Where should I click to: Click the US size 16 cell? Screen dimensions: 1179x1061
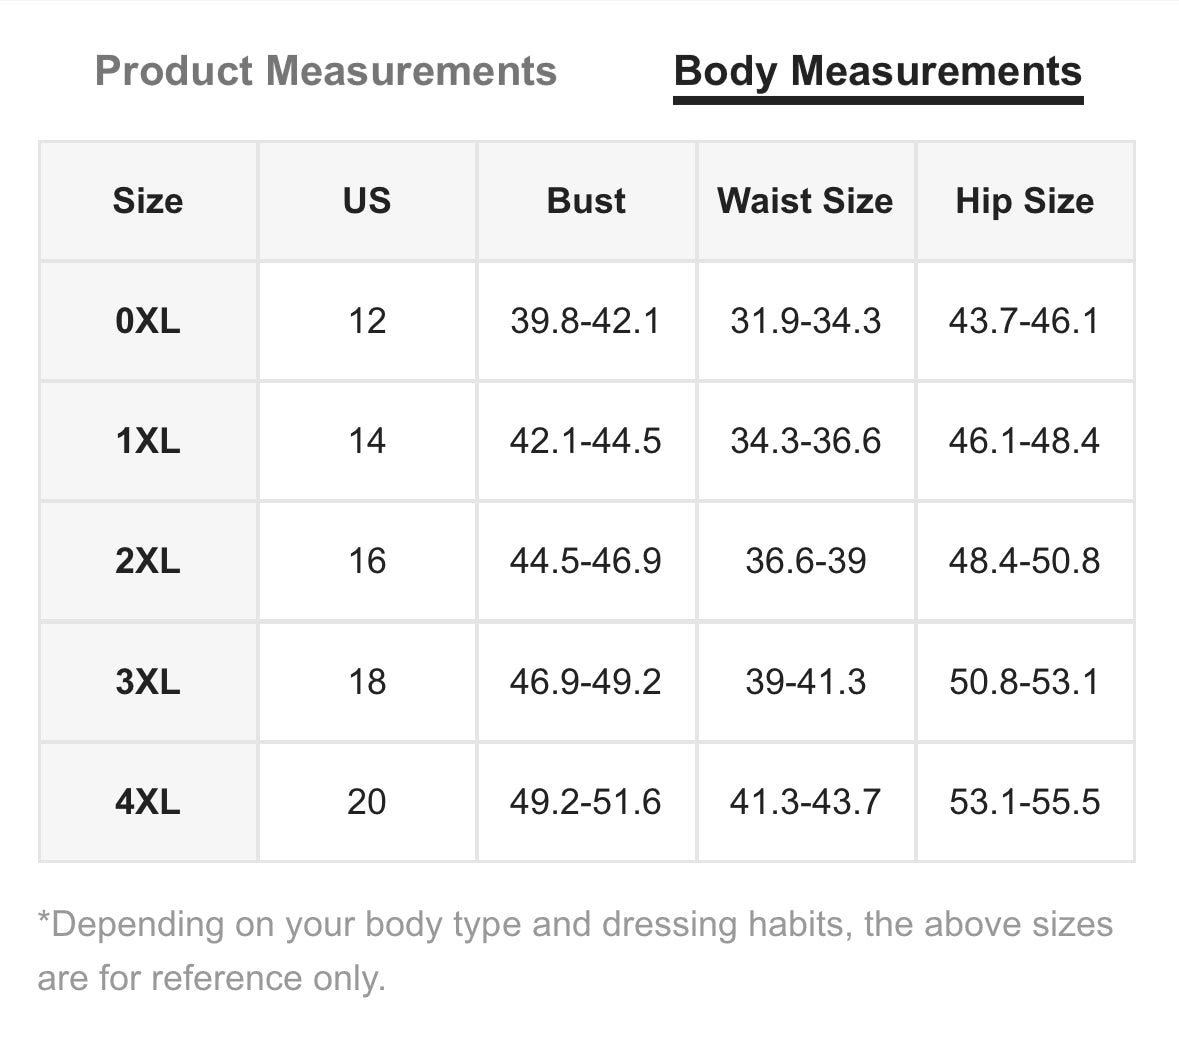click(x=367, y=561)
